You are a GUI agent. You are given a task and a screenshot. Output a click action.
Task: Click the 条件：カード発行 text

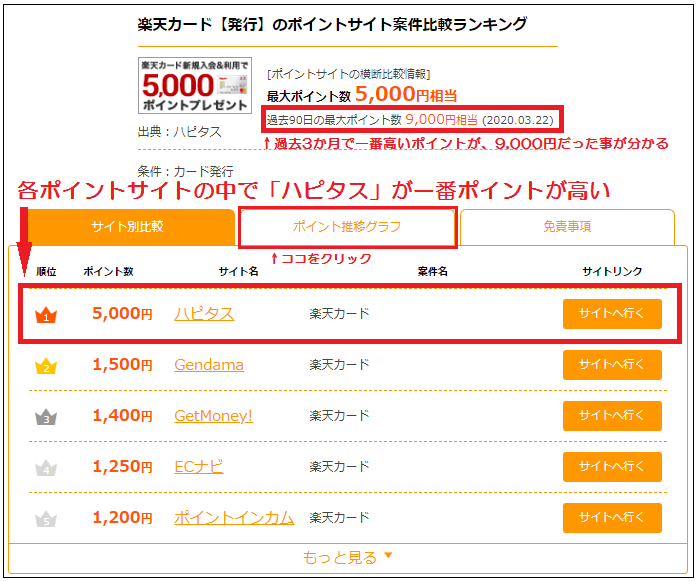185,171
